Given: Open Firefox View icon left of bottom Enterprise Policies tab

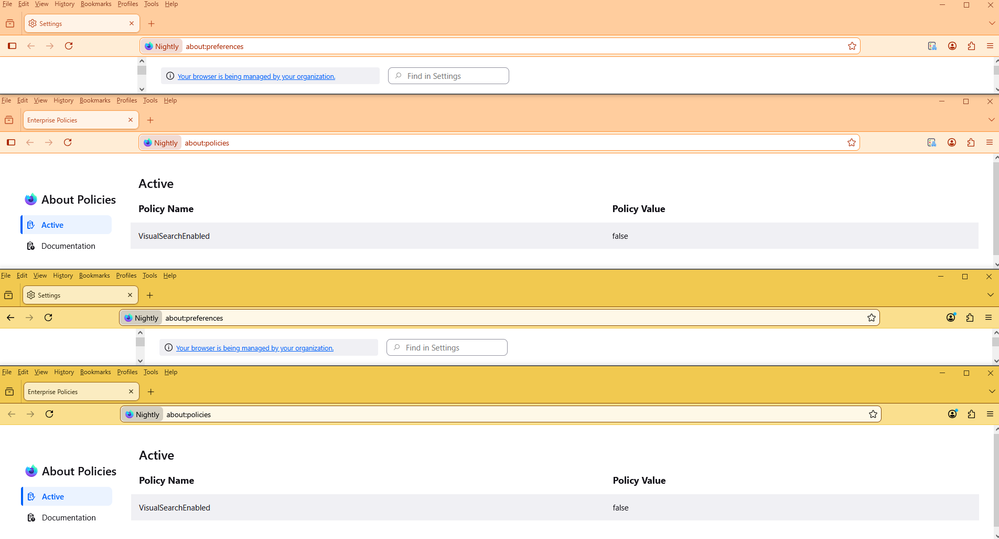Looking at the screenshot, I should [9, 392].
